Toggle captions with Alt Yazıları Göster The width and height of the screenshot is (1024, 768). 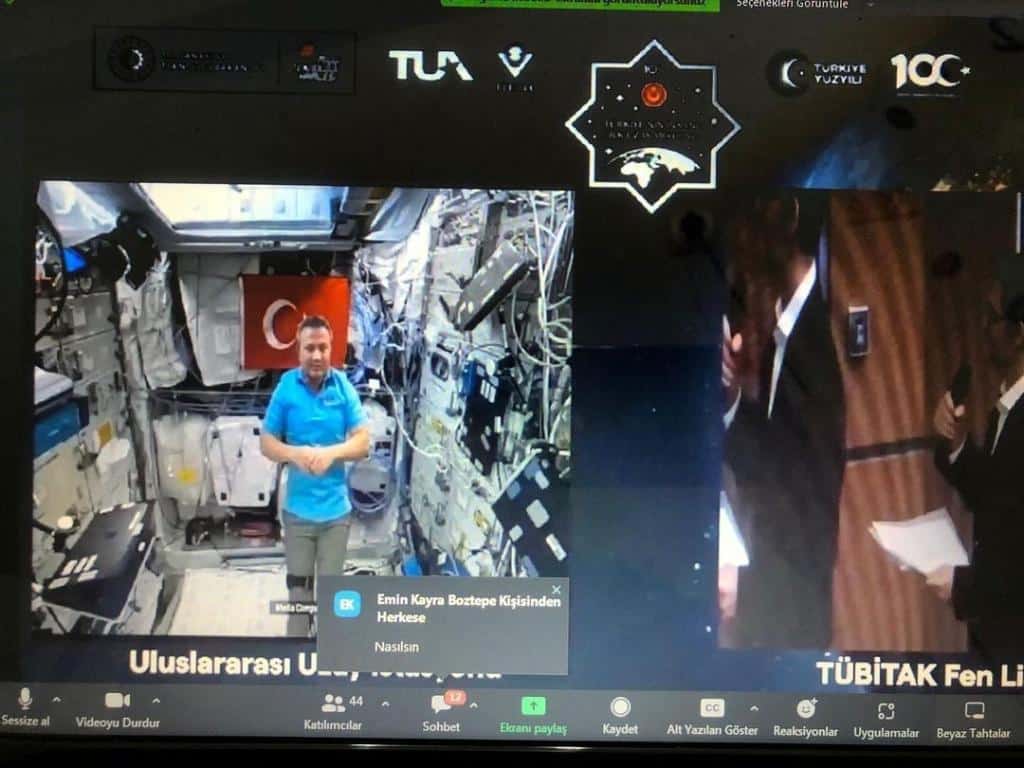click(x=711, y=708)
